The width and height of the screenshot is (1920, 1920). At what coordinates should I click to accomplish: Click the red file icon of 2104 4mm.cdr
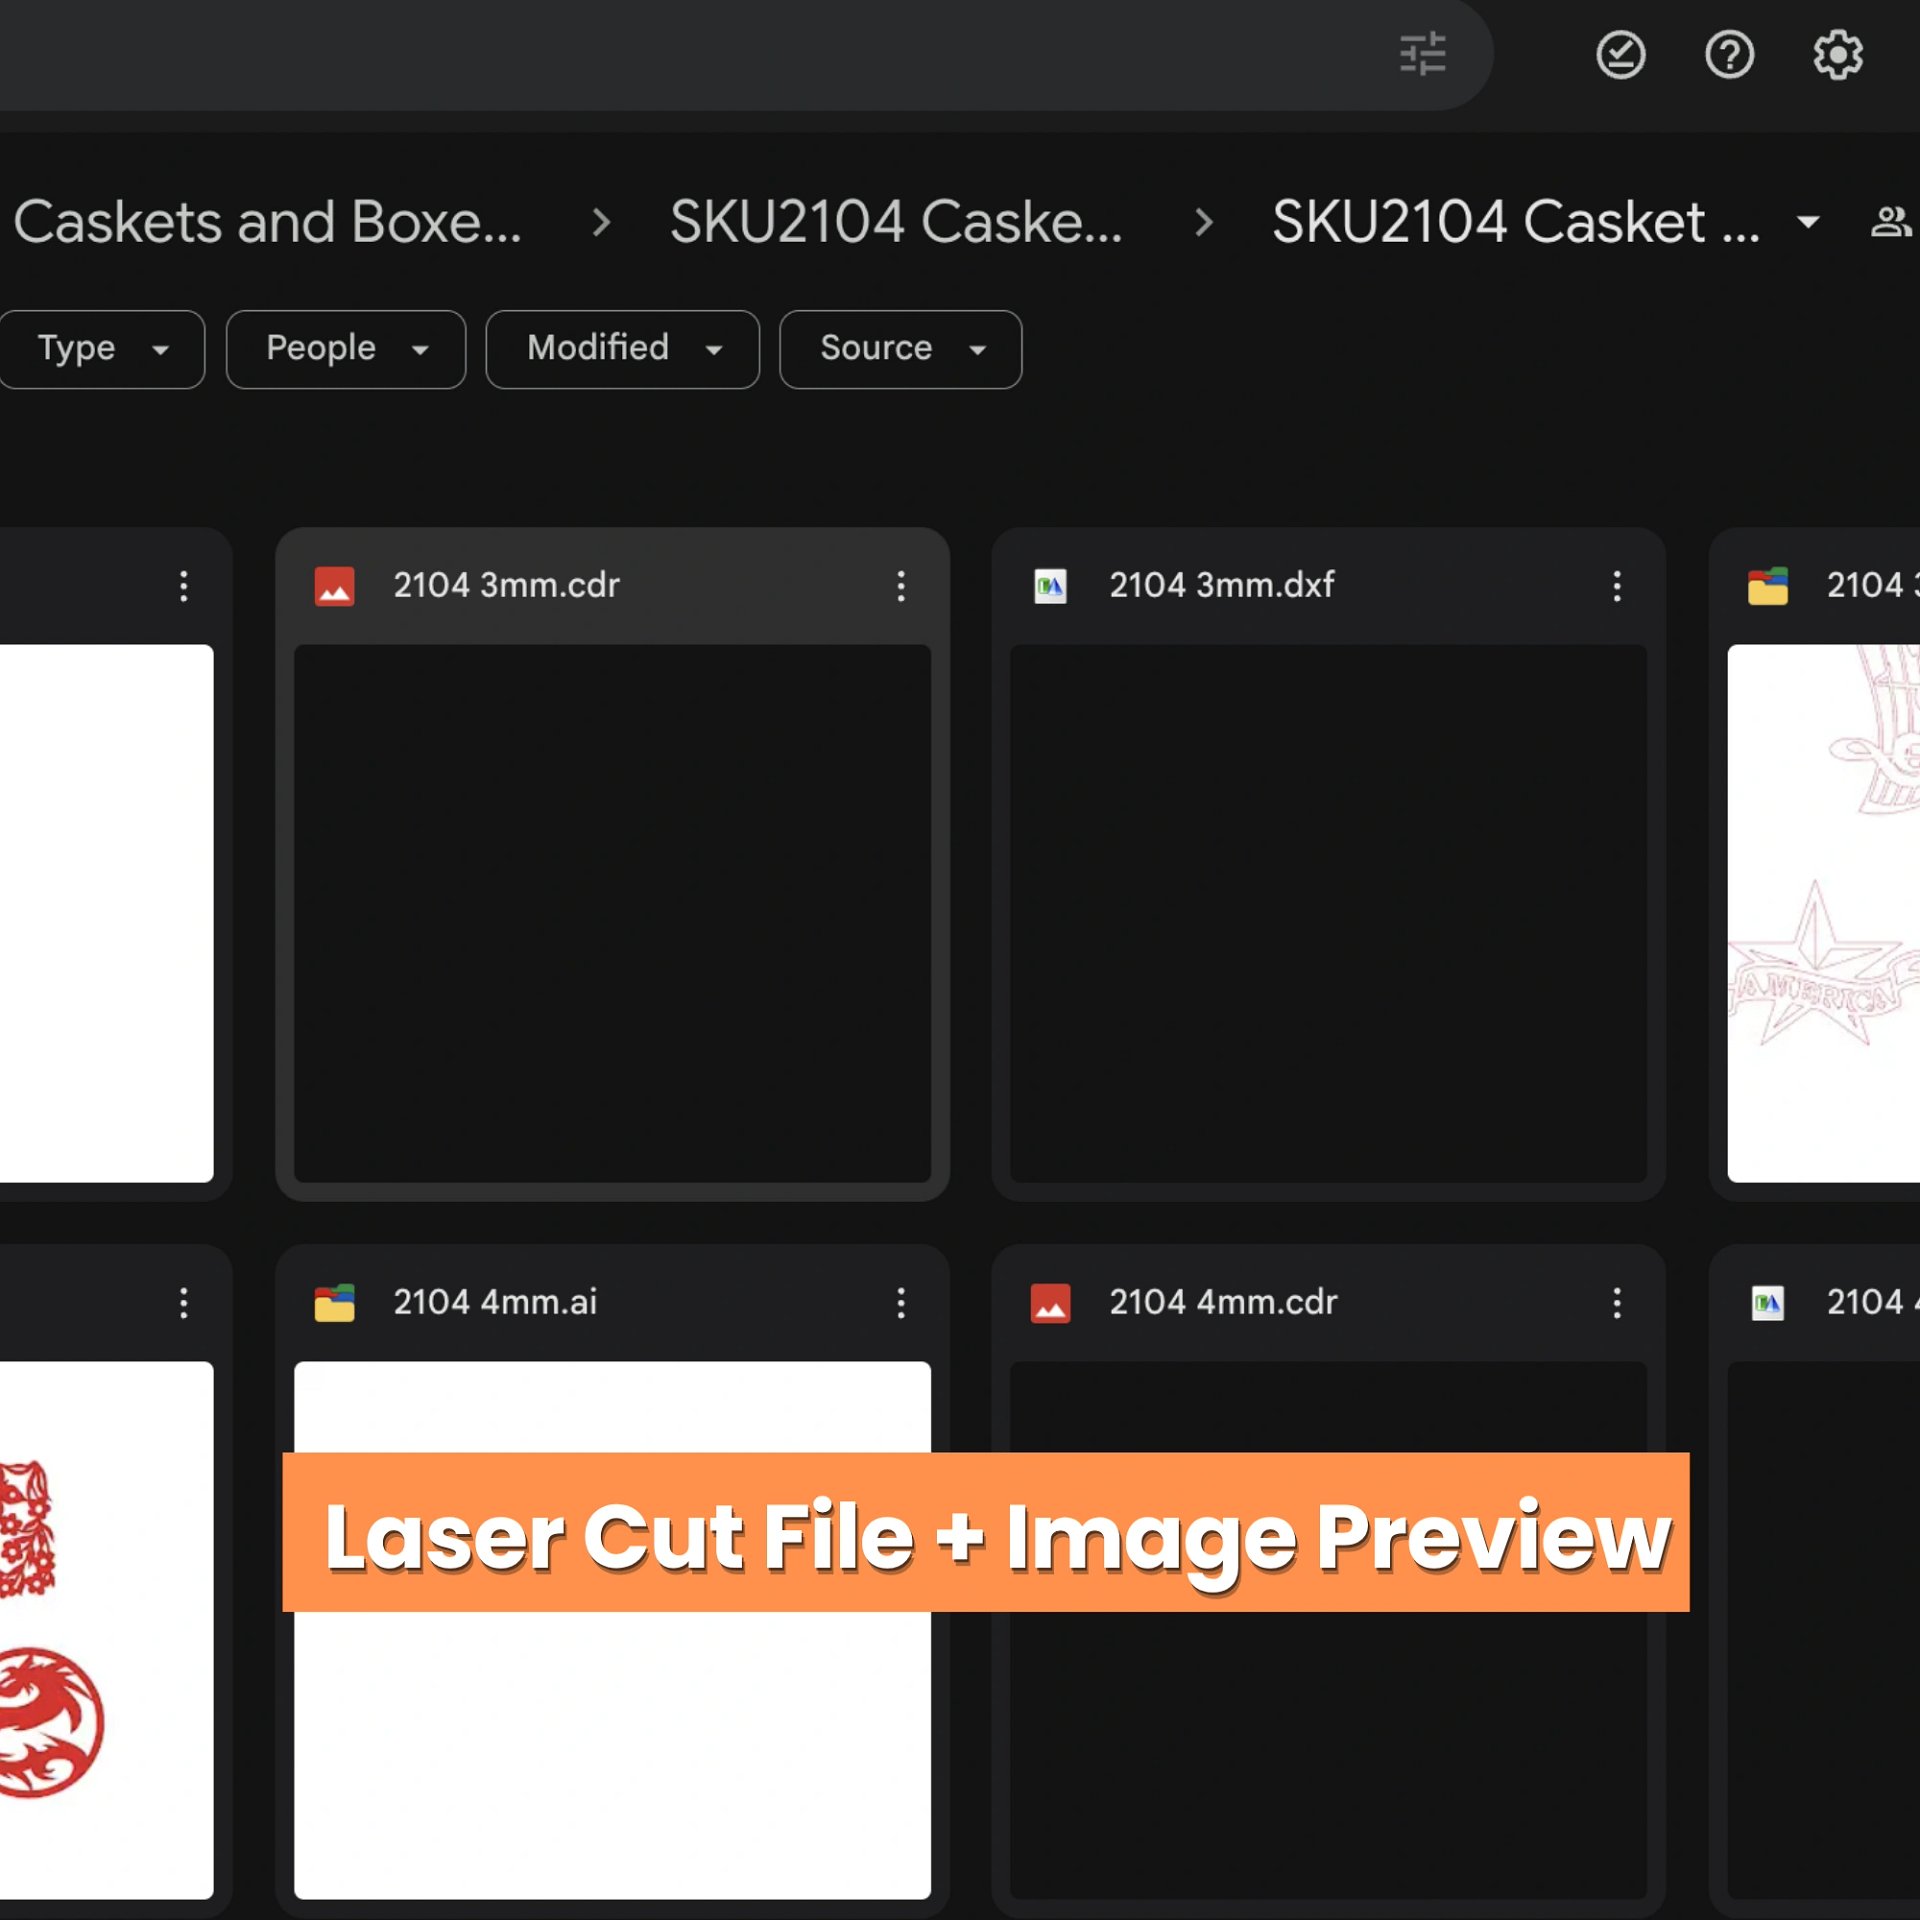1050,1303
